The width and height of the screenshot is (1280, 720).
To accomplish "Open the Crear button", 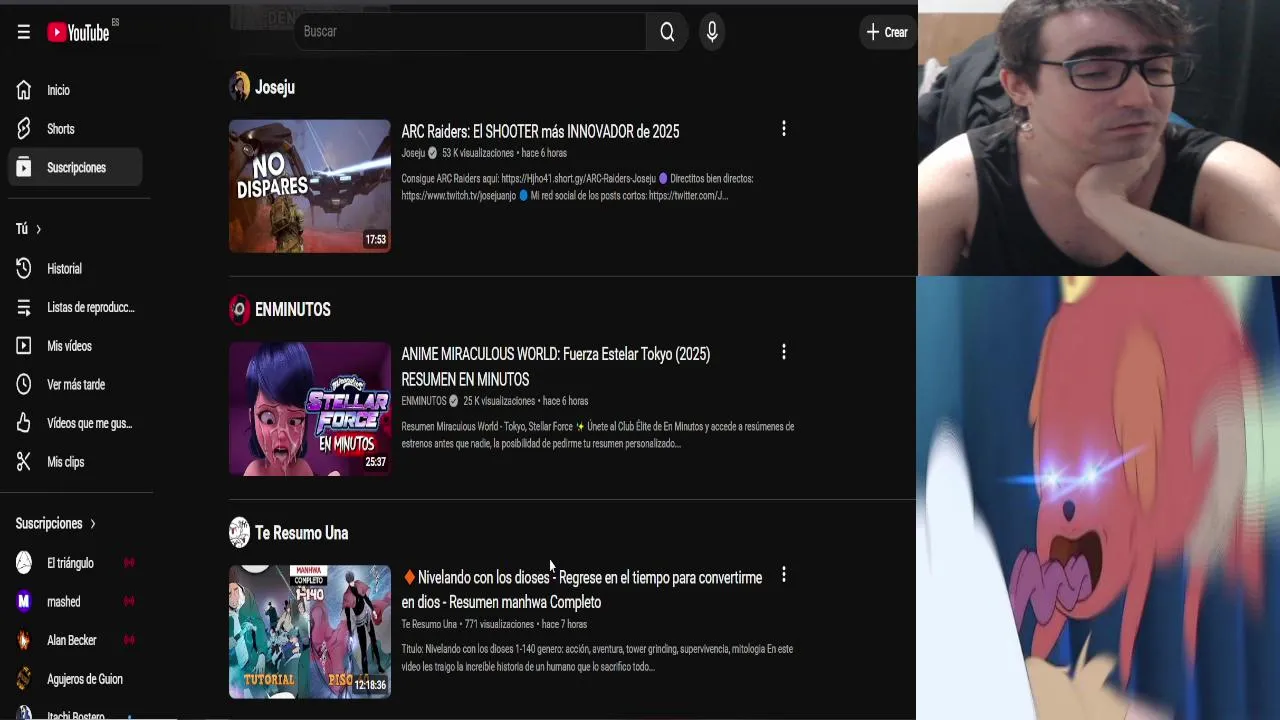I will pos(887,32).
